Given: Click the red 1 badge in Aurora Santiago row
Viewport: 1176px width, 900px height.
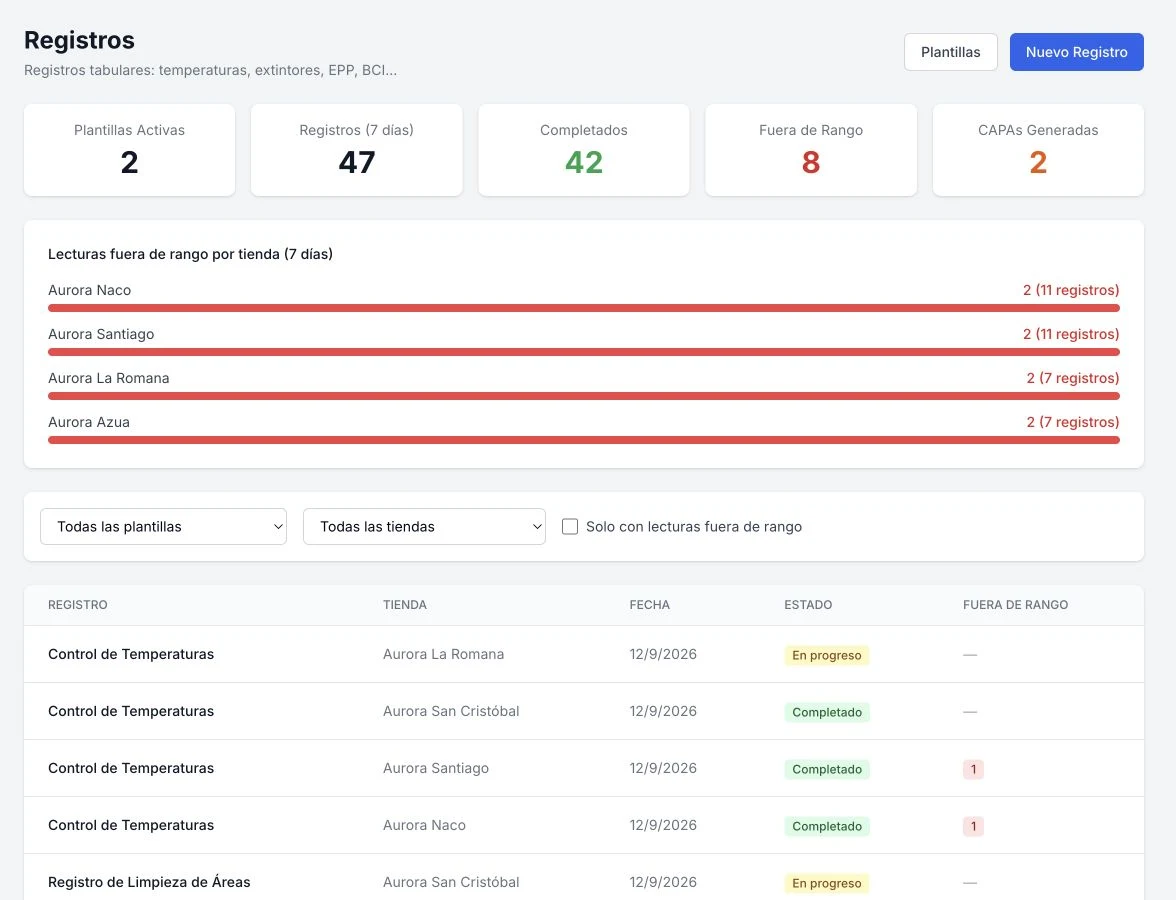Looking at the screenshot, I should click(974, 770).
